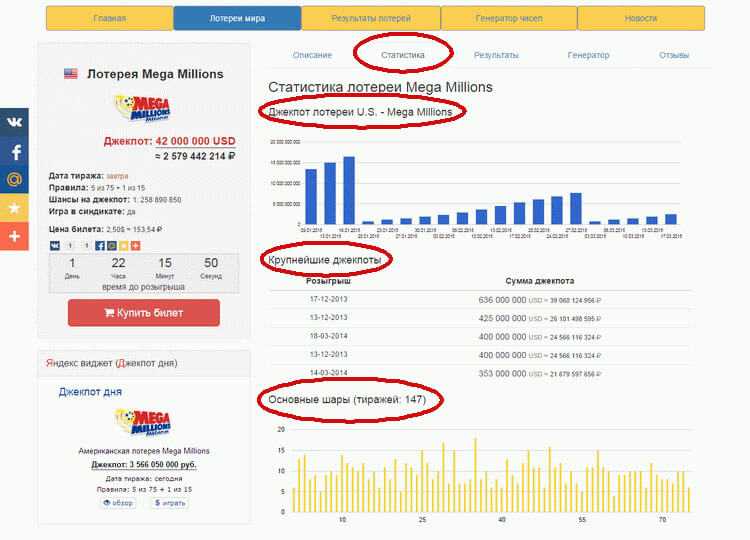750x540 pixels.
Task: Click Джекпот лотереи U.S. - Mega Millions heading
Action: point(360,112)
